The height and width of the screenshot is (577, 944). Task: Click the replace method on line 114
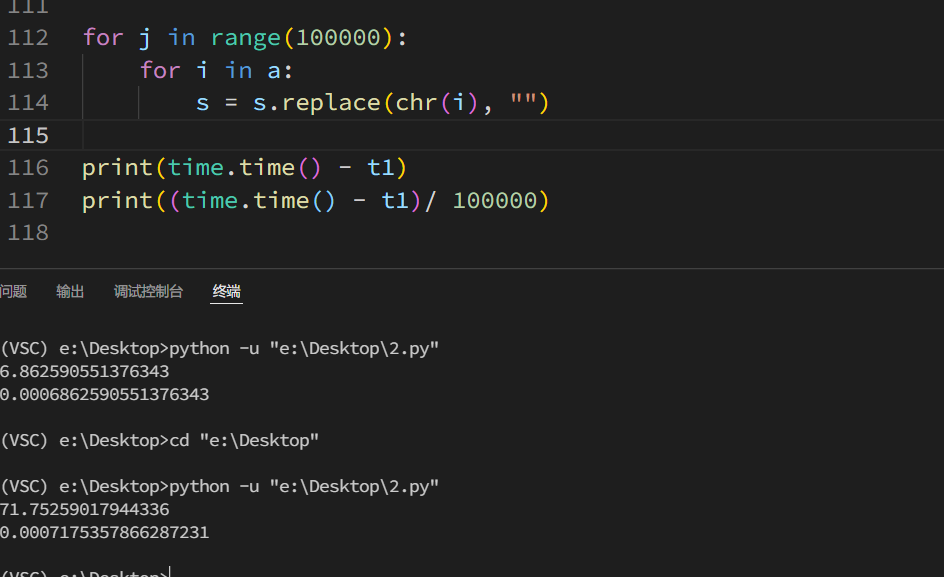click(x=331, y=103)
